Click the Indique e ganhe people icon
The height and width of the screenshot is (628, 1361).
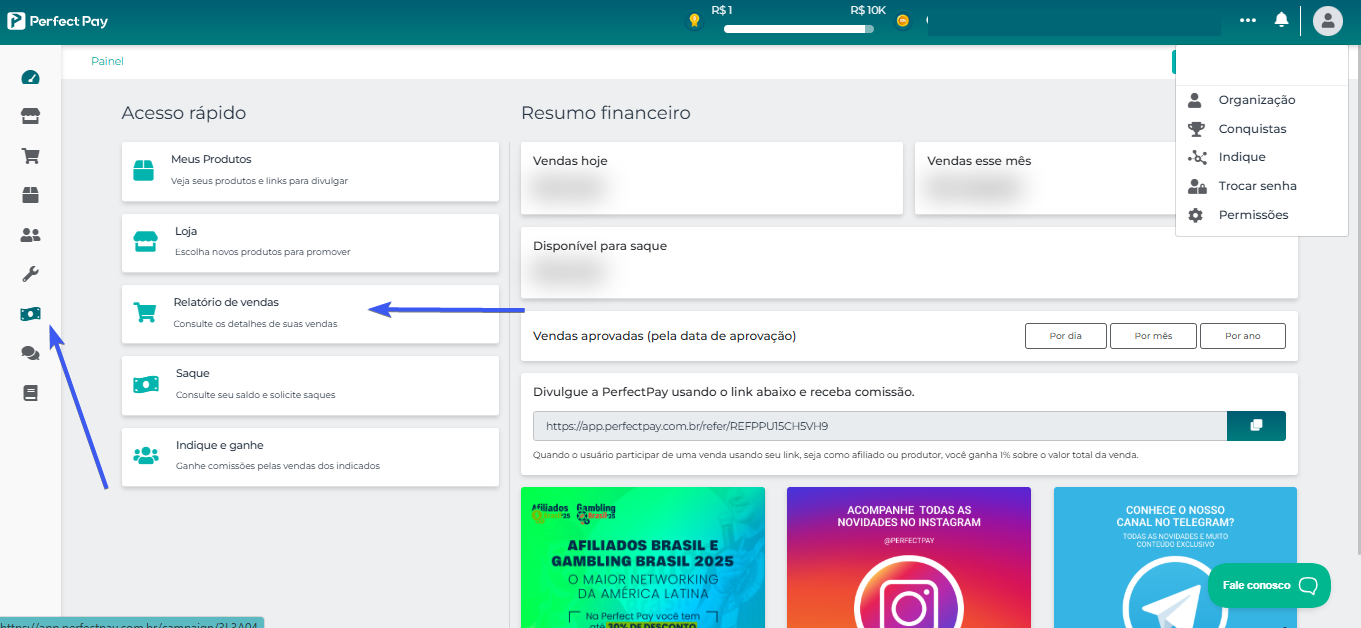coord(146,456)
